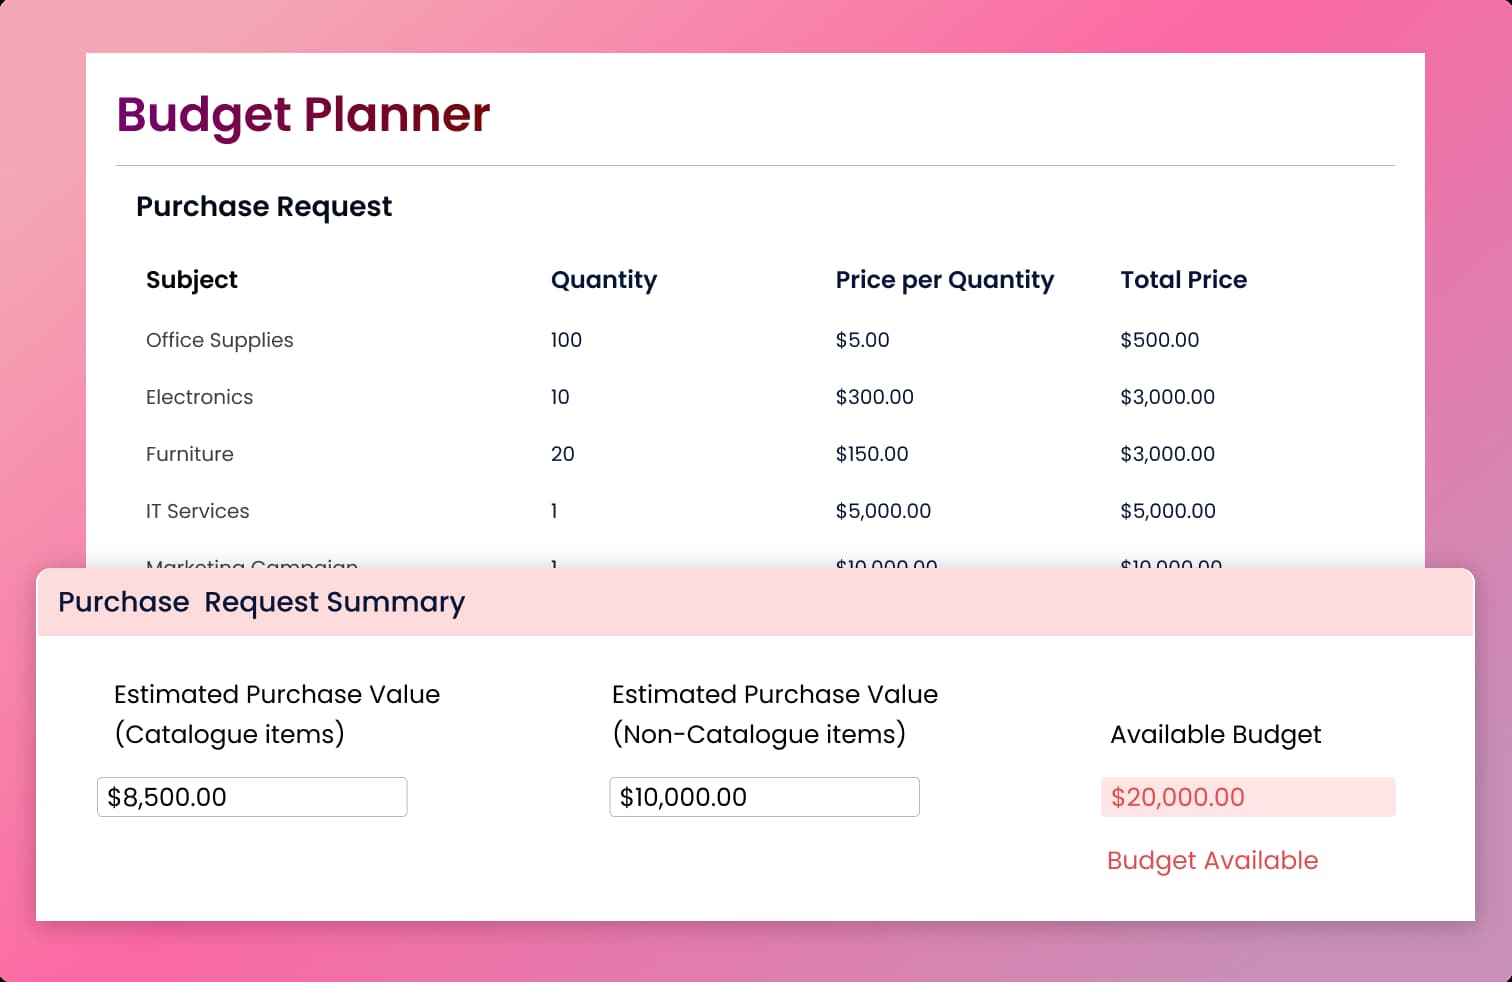1512x982 pixels.
Task: Click the Electronics $300.00 price cell
Action: point(875,397)
